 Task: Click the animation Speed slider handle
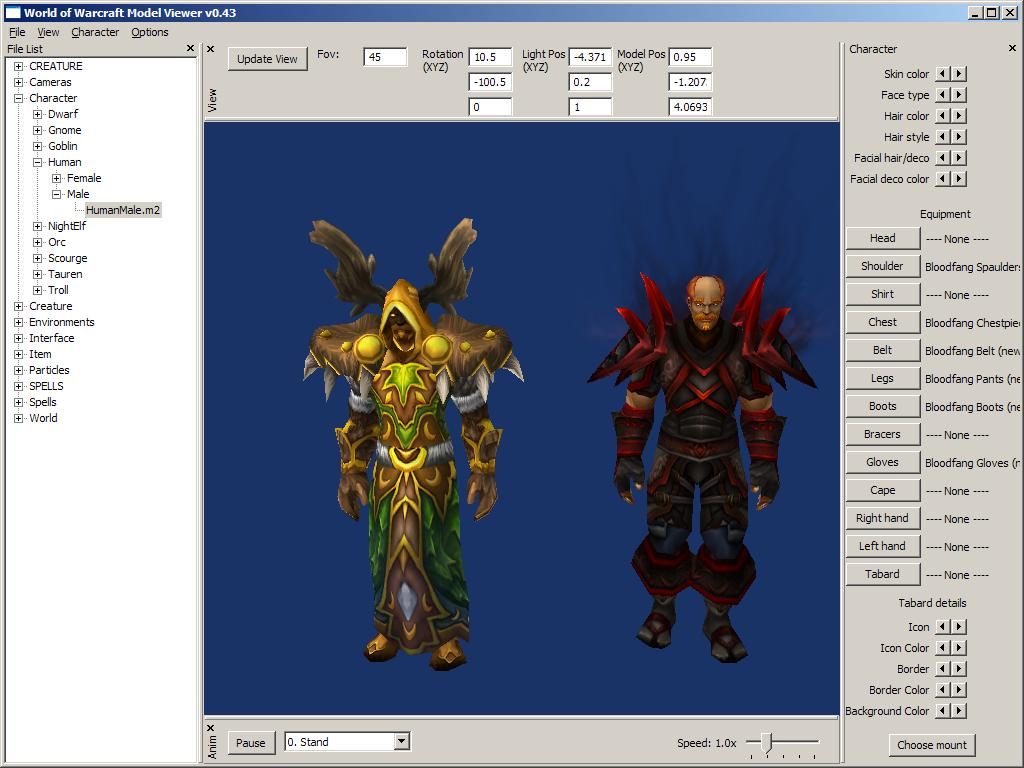[767, 742]
